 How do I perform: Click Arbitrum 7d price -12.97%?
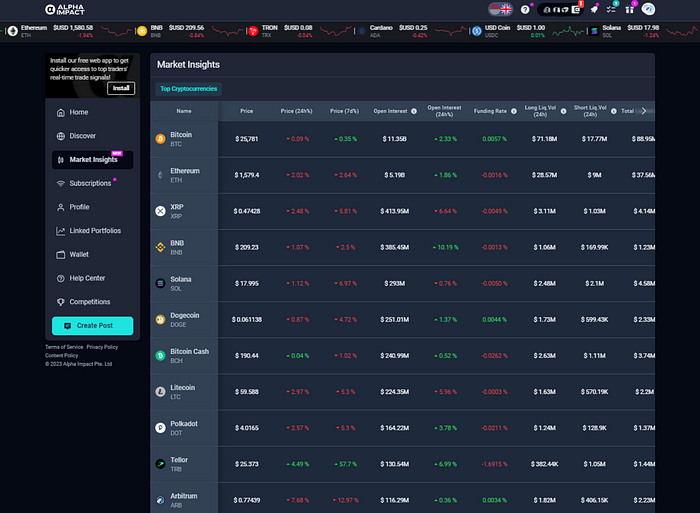click(x=346, y=500)
